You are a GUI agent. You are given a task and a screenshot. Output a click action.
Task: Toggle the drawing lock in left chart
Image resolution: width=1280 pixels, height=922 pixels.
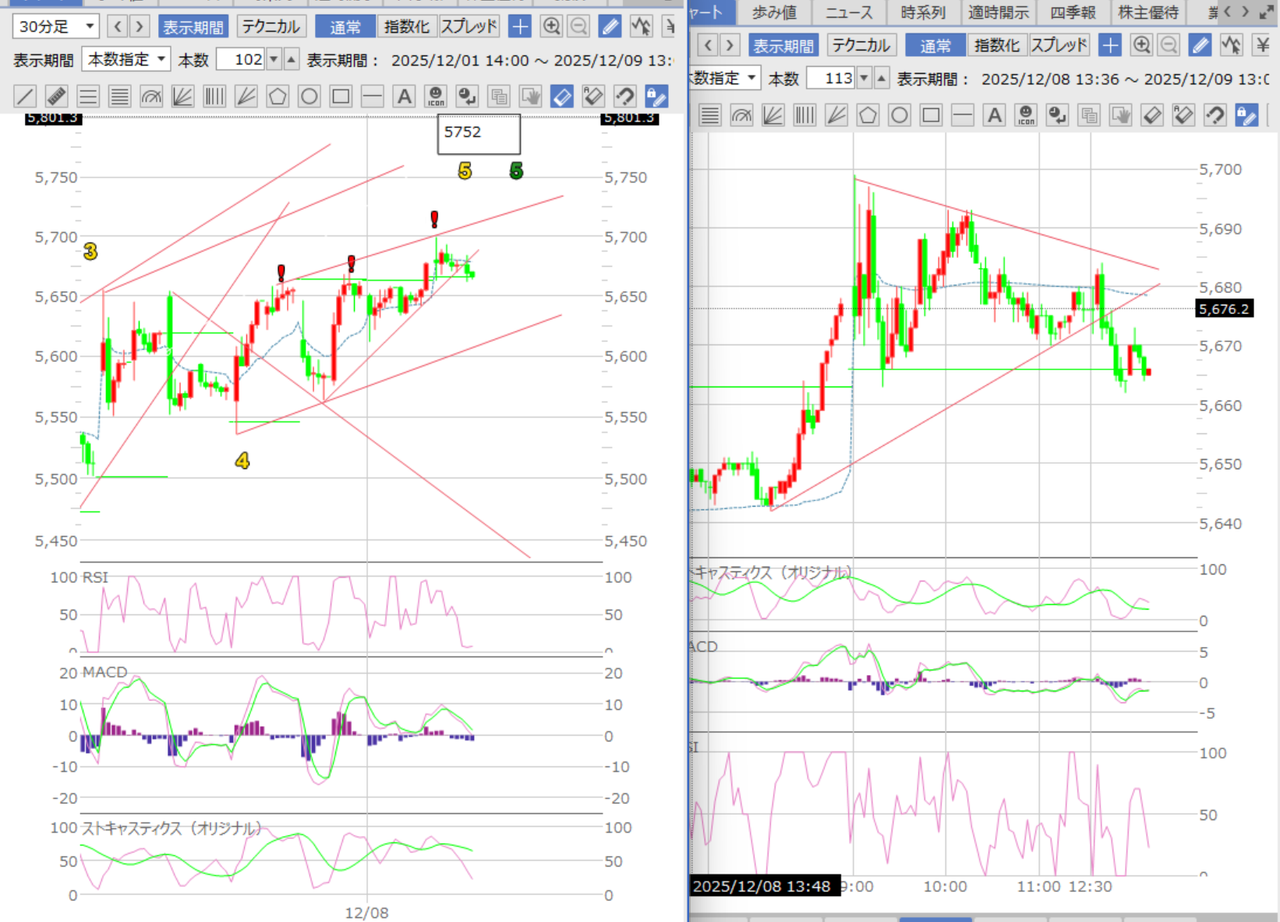[x=656, y=96]
